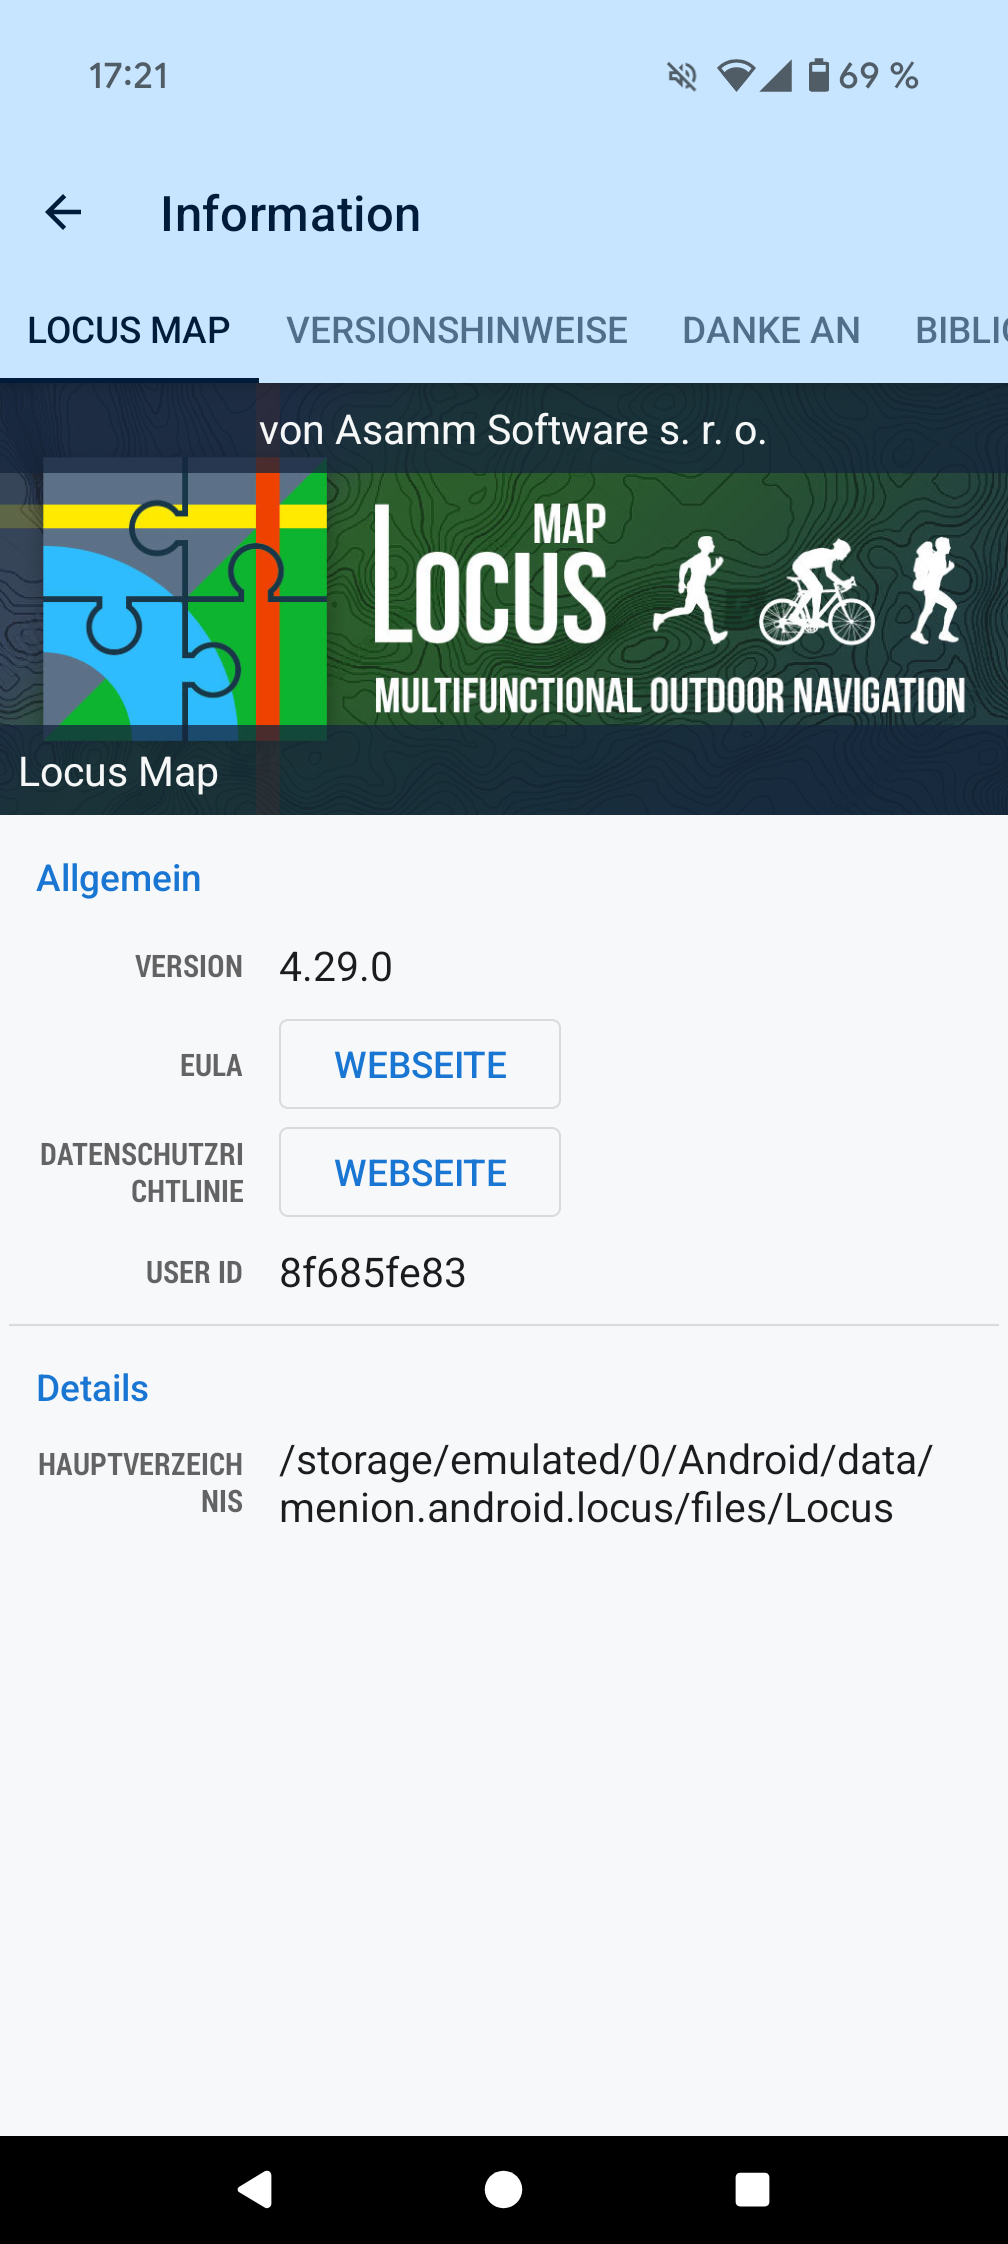
Task: Switch to the Versionshinweise tab
Action: click(457, 331)
